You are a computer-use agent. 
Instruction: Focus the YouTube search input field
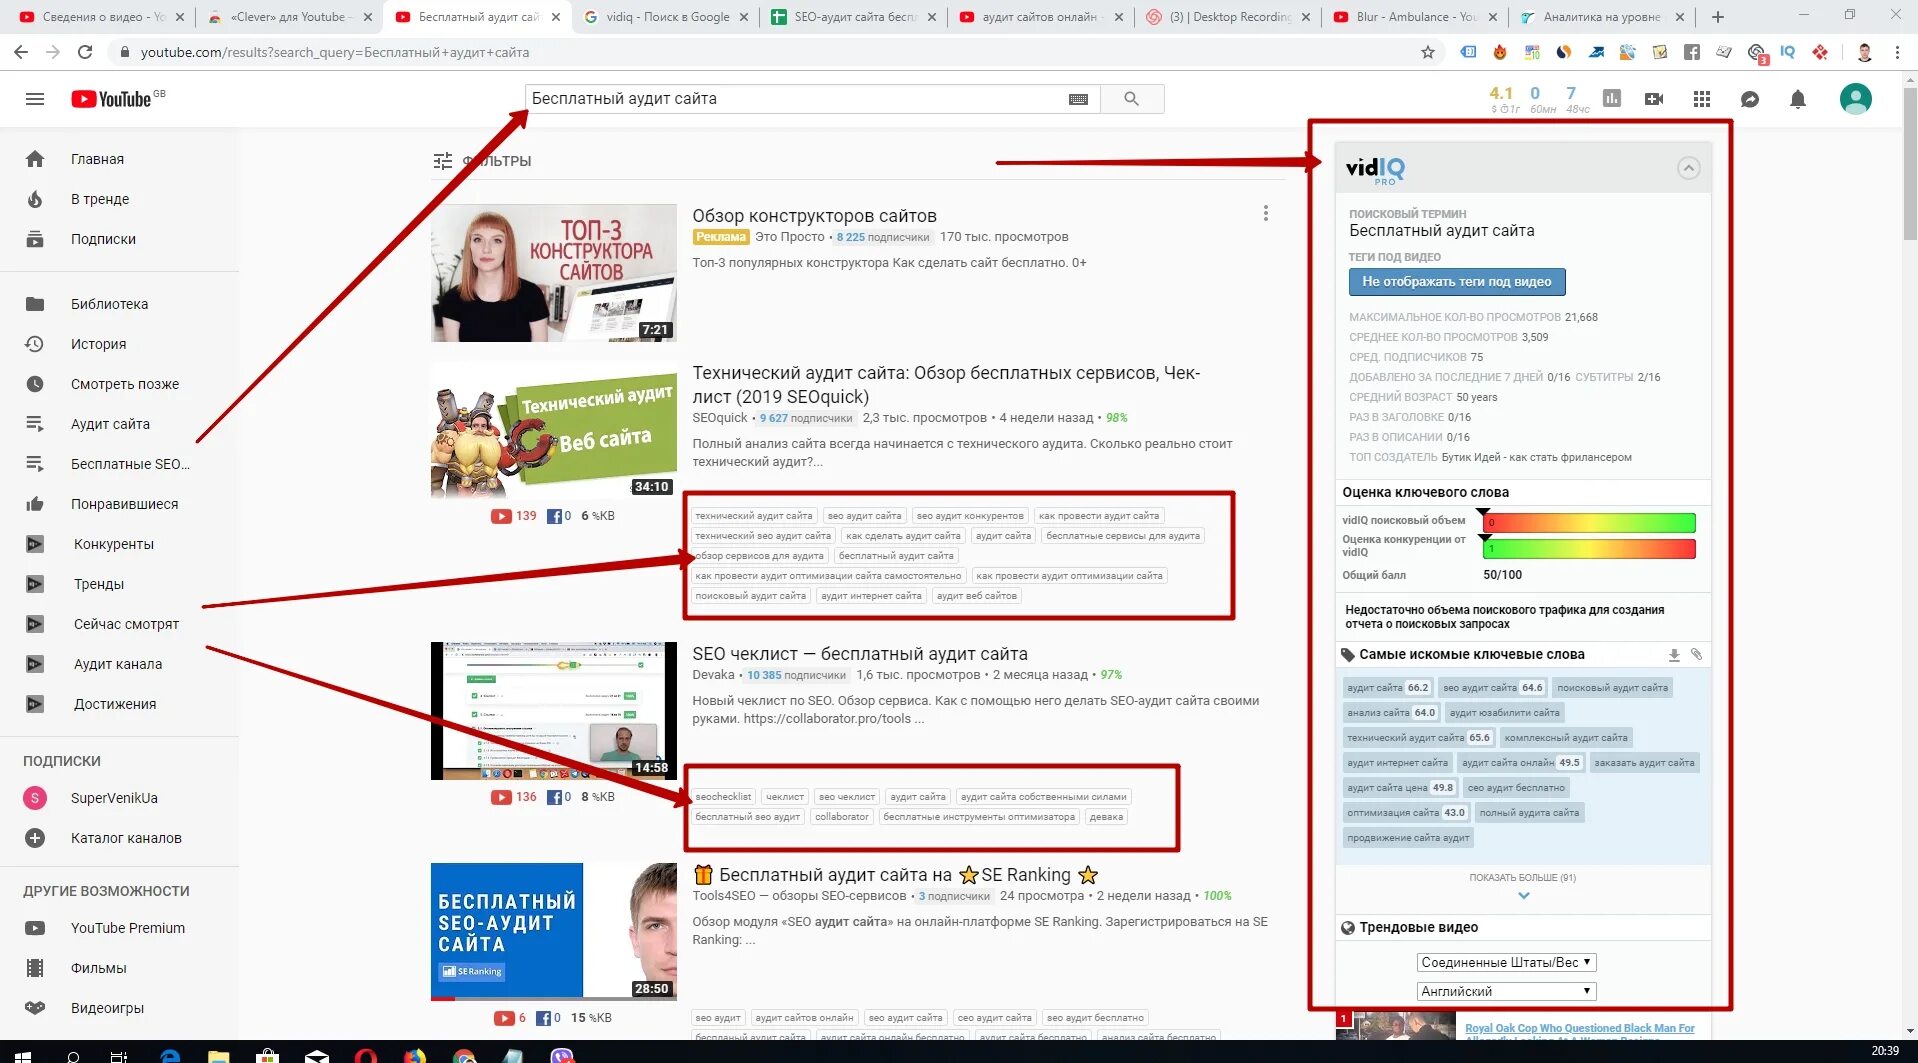coord(797,99)
